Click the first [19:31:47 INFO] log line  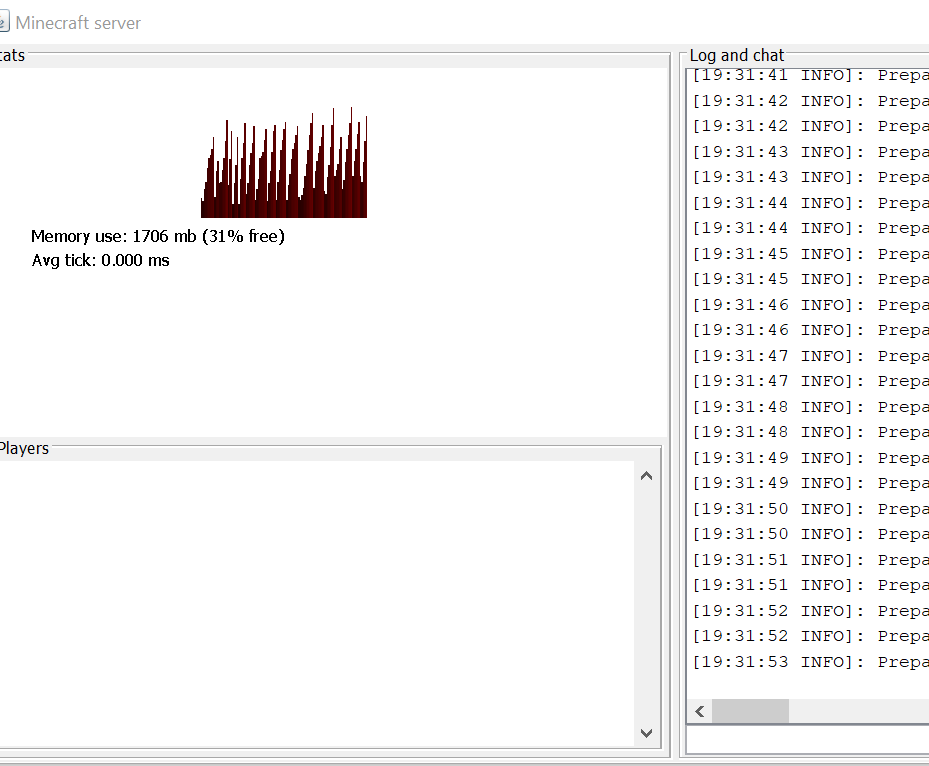pos(811,356)
